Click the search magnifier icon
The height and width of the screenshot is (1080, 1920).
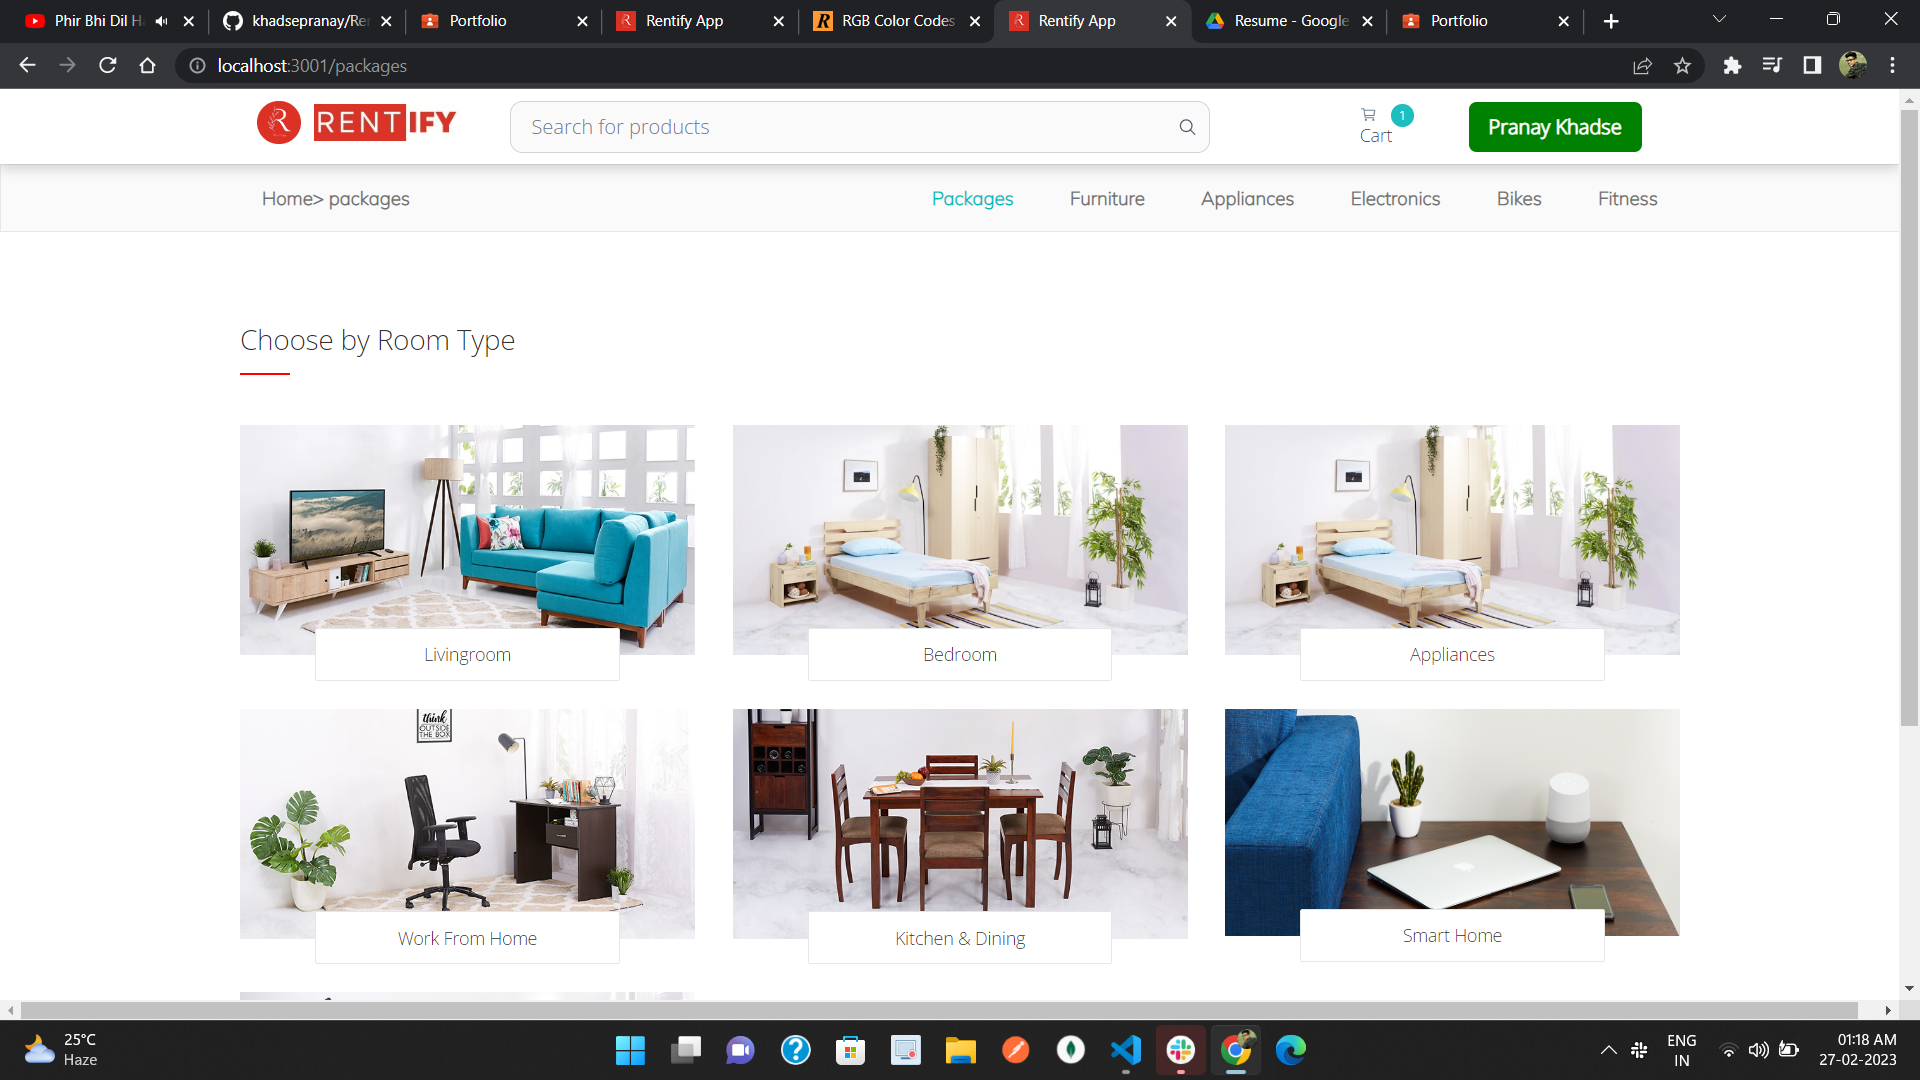(1187, 127)
